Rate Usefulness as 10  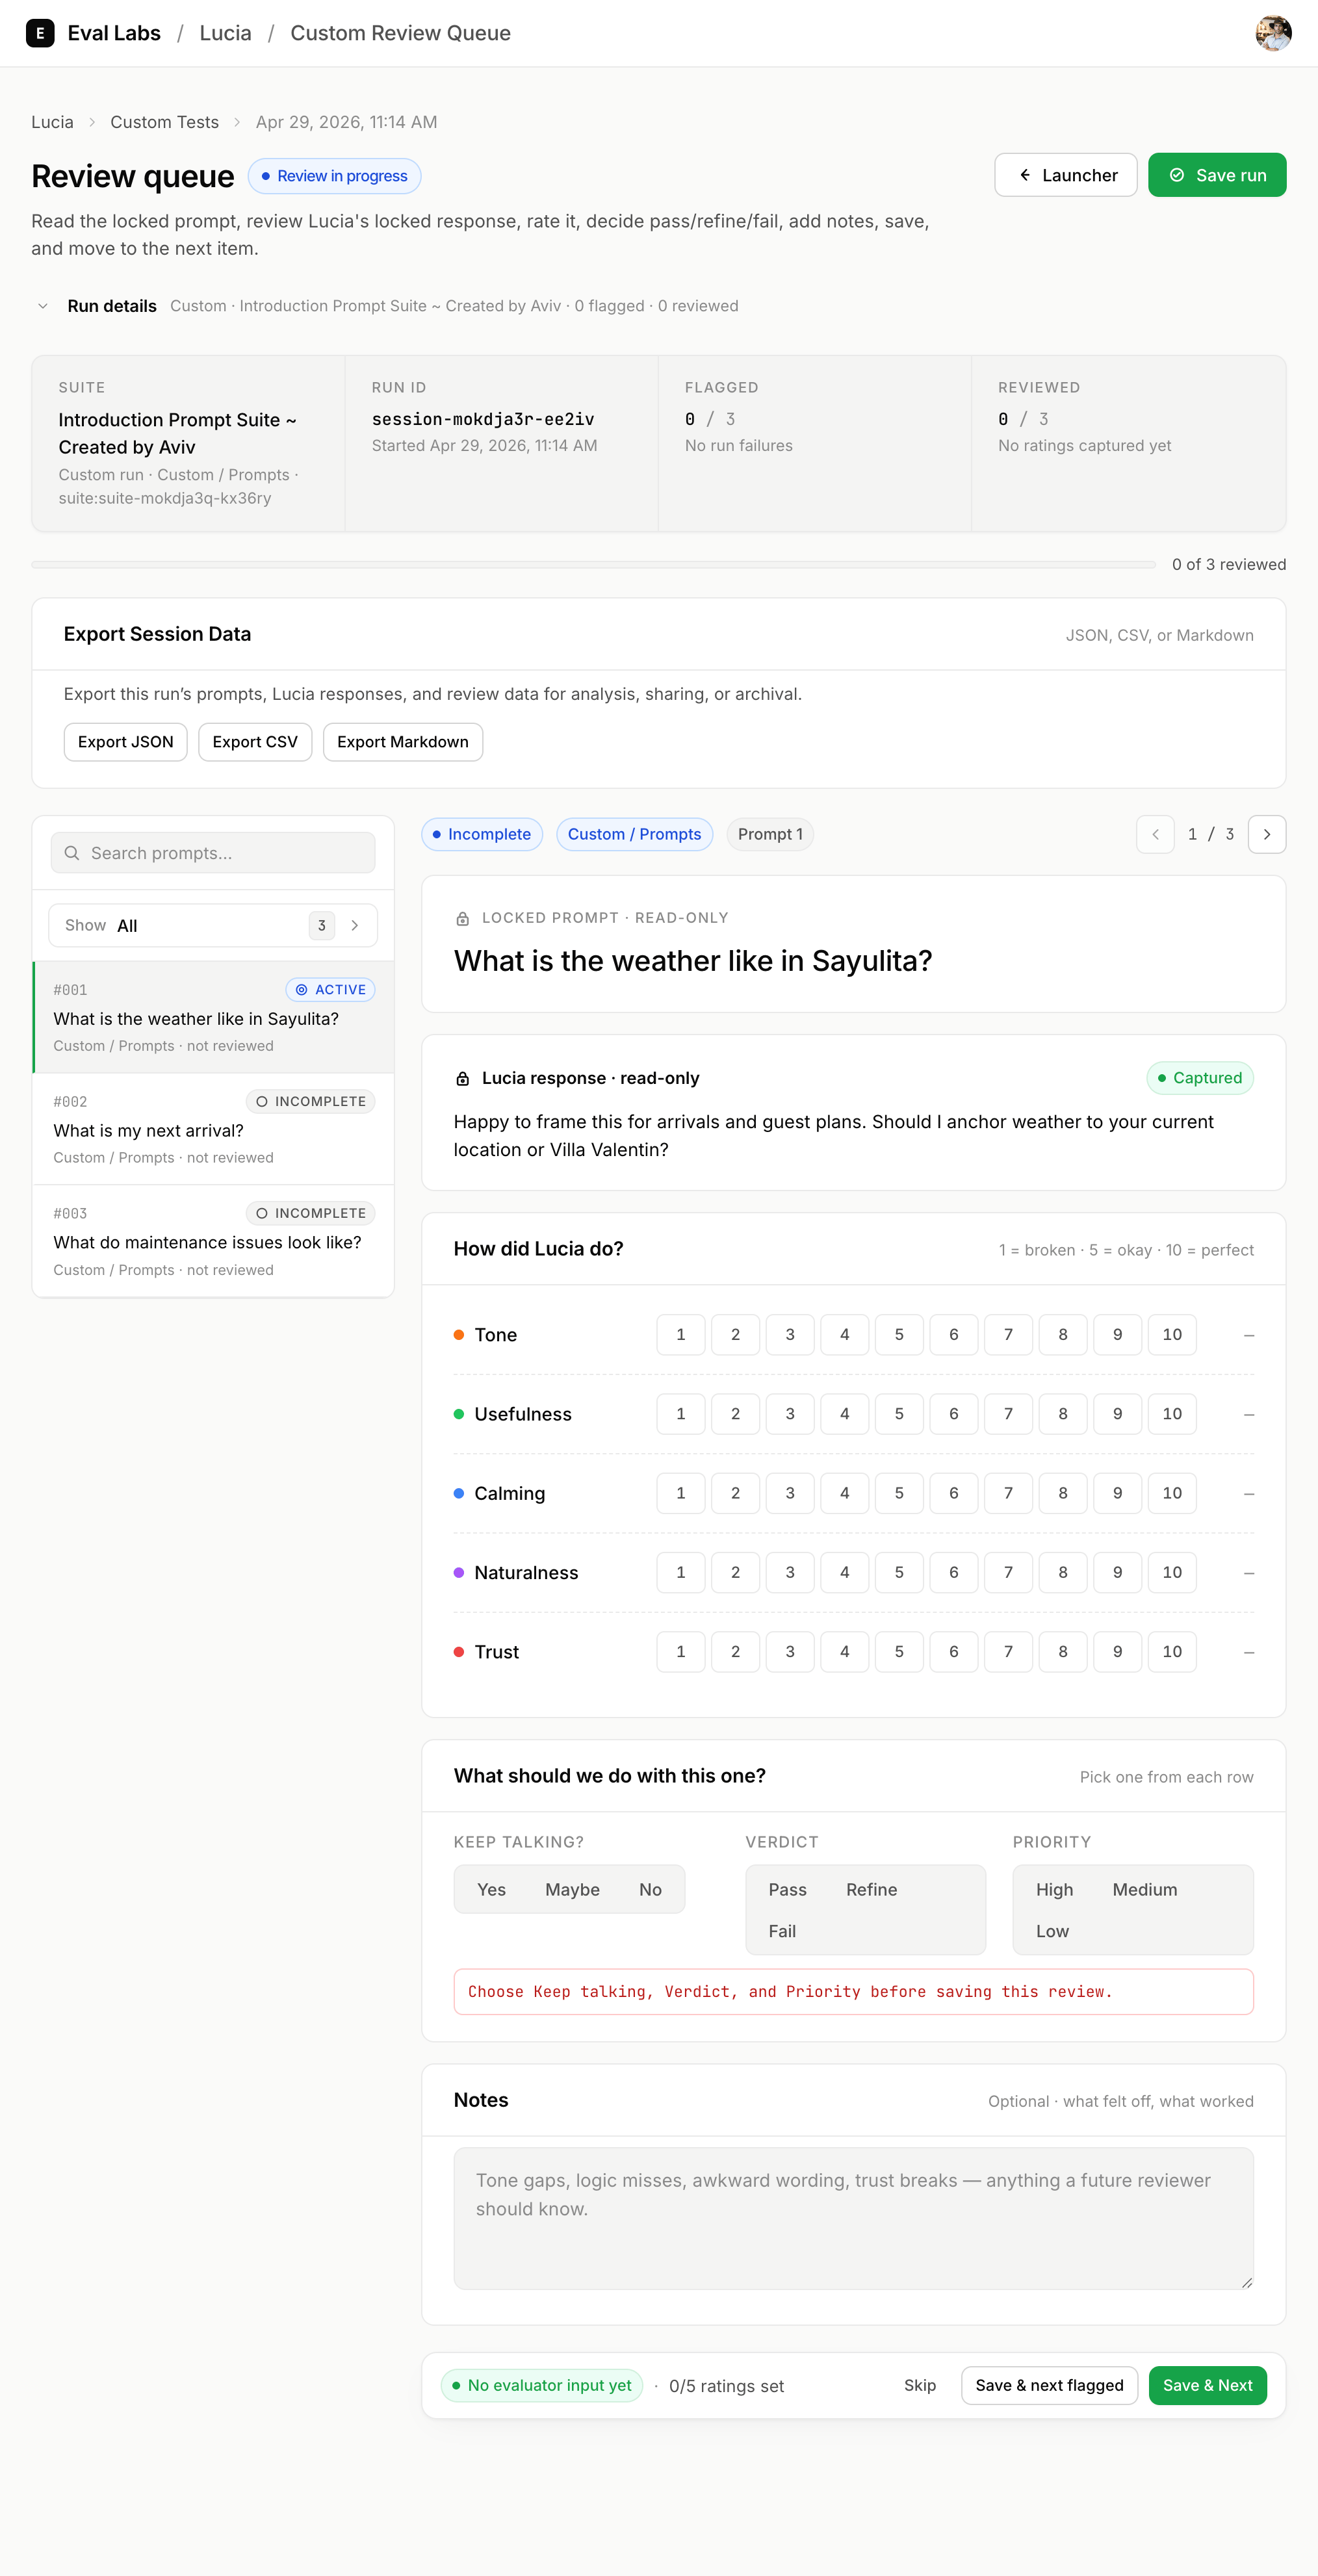coord(1172,1414)
